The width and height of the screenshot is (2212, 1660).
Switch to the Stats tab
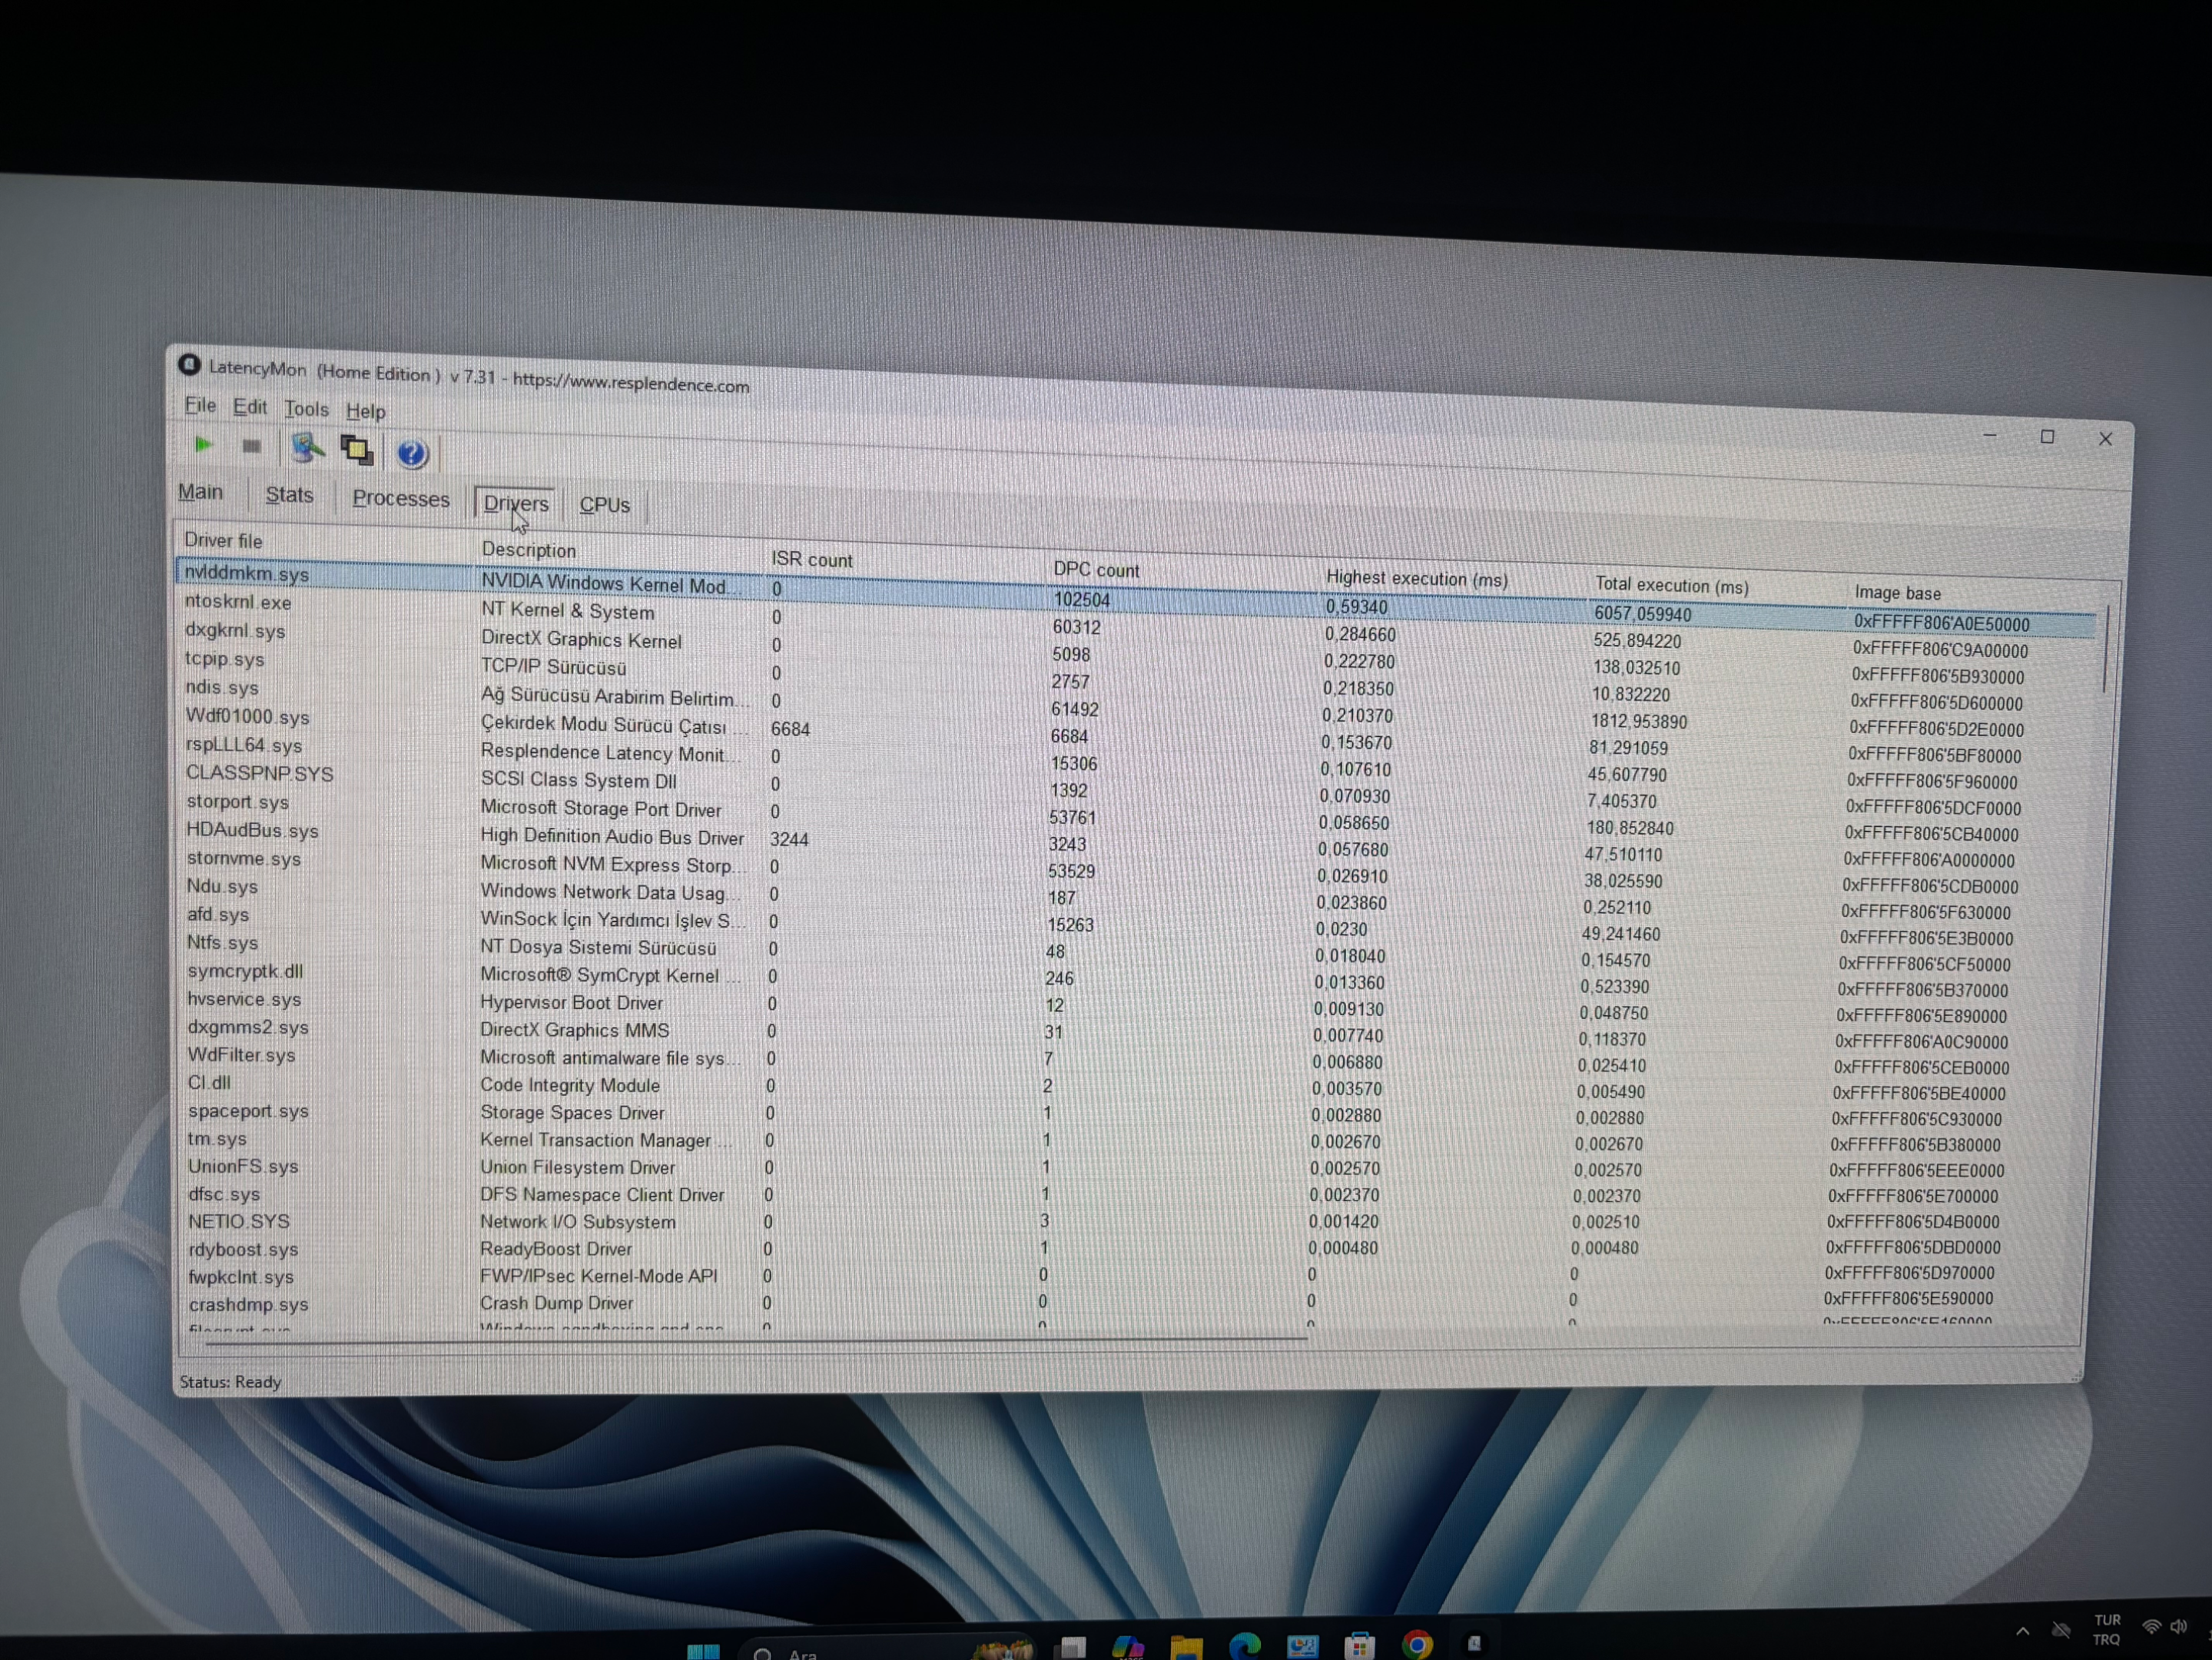289,495
